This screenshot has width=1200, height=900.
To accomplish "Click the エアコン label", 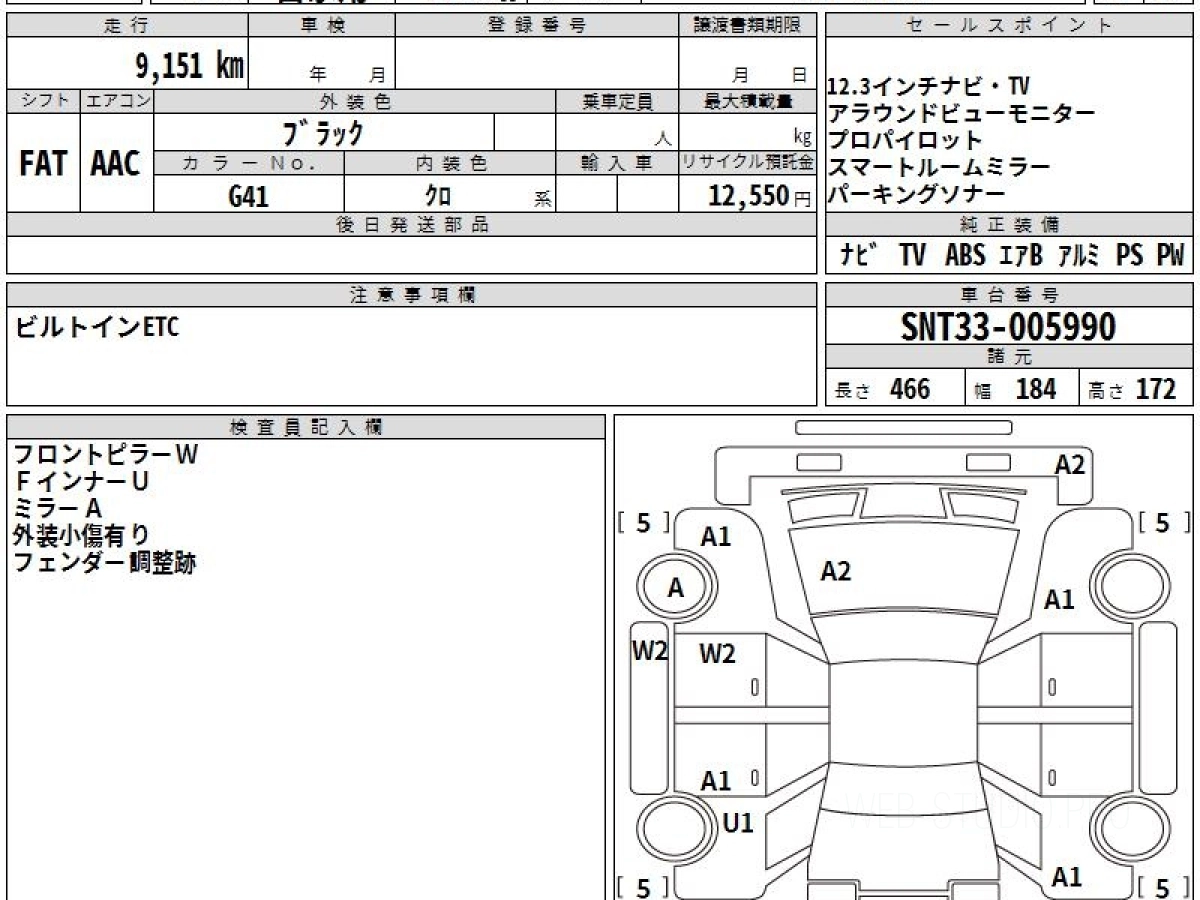I will click(117, 101).
